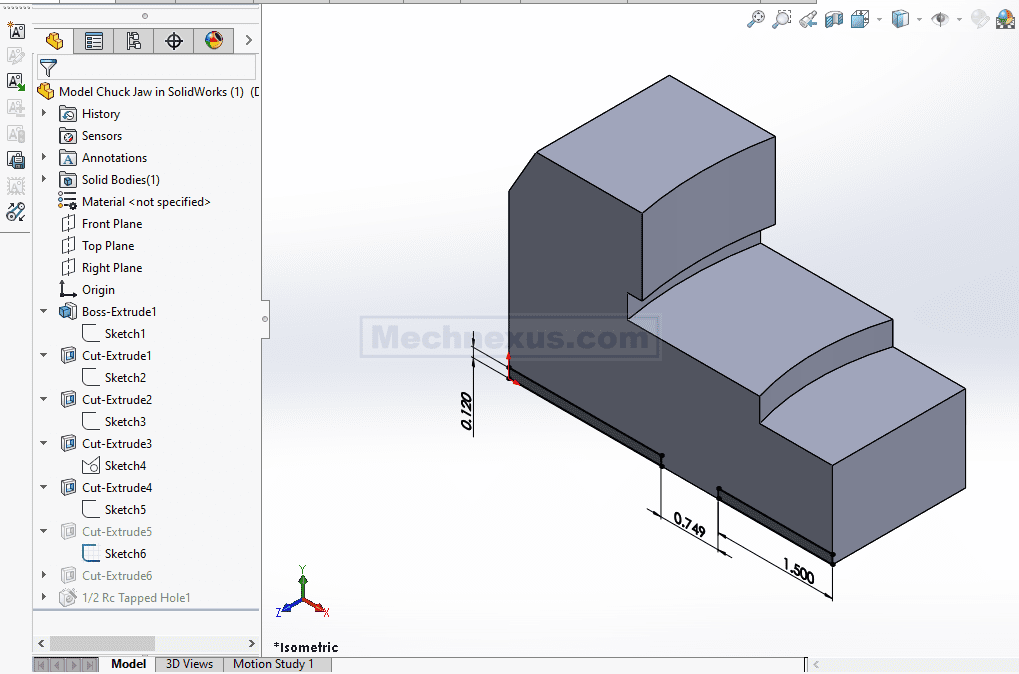Open the Display Style dropdown arrow
Image resolution: width=1019 pixels, height=674 pixels.
919,19
